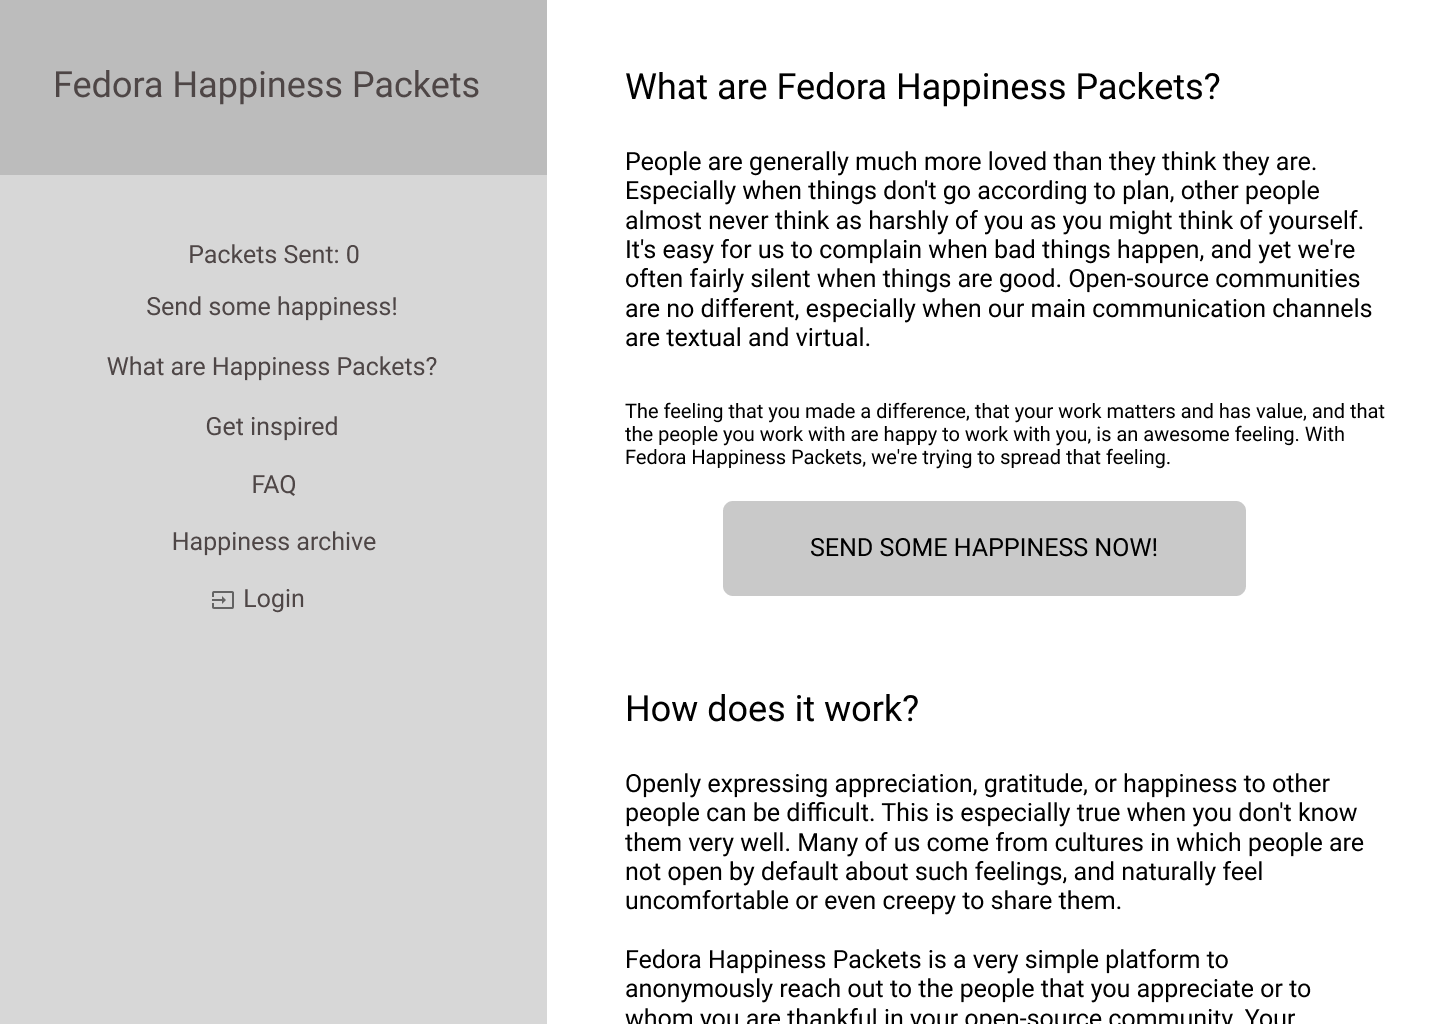The image size is (1440, 1024).
Task: Open the FAQ sidebar link
Action: coord(273,485)
